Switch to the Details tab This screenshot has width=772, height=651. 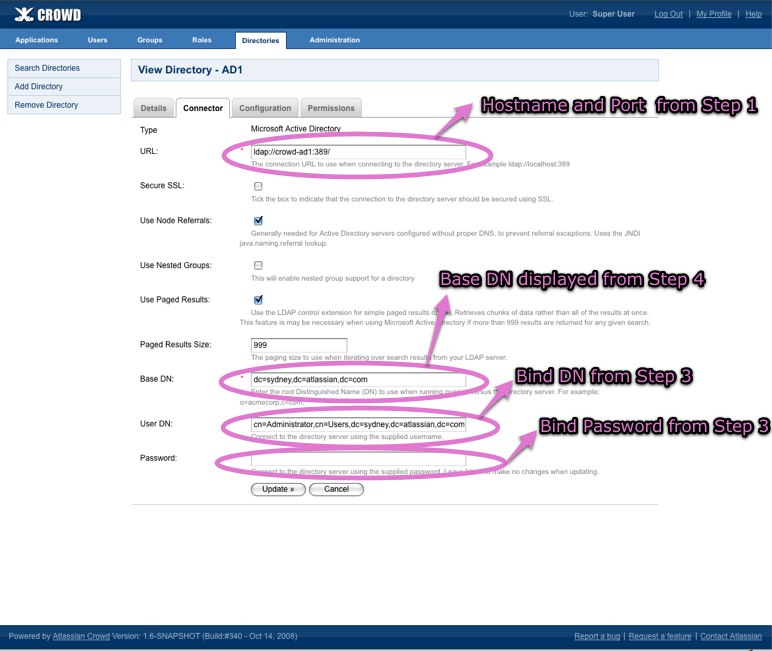point(153,108)
